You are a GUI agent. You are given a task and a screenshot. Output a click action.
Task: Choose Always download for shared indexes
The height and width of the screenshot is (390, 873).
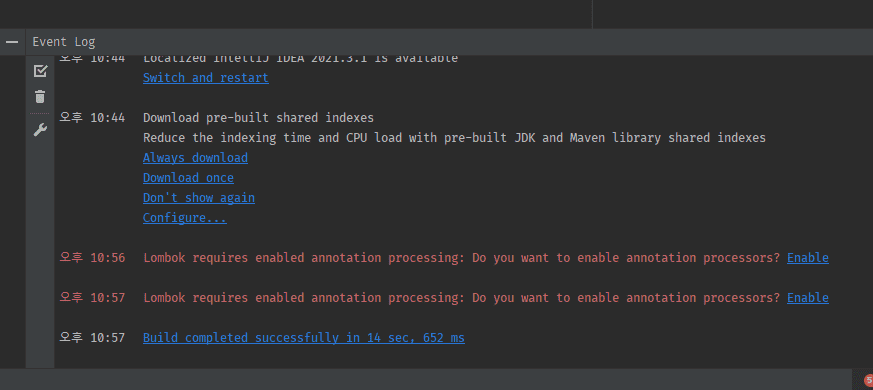coord(195,158)
